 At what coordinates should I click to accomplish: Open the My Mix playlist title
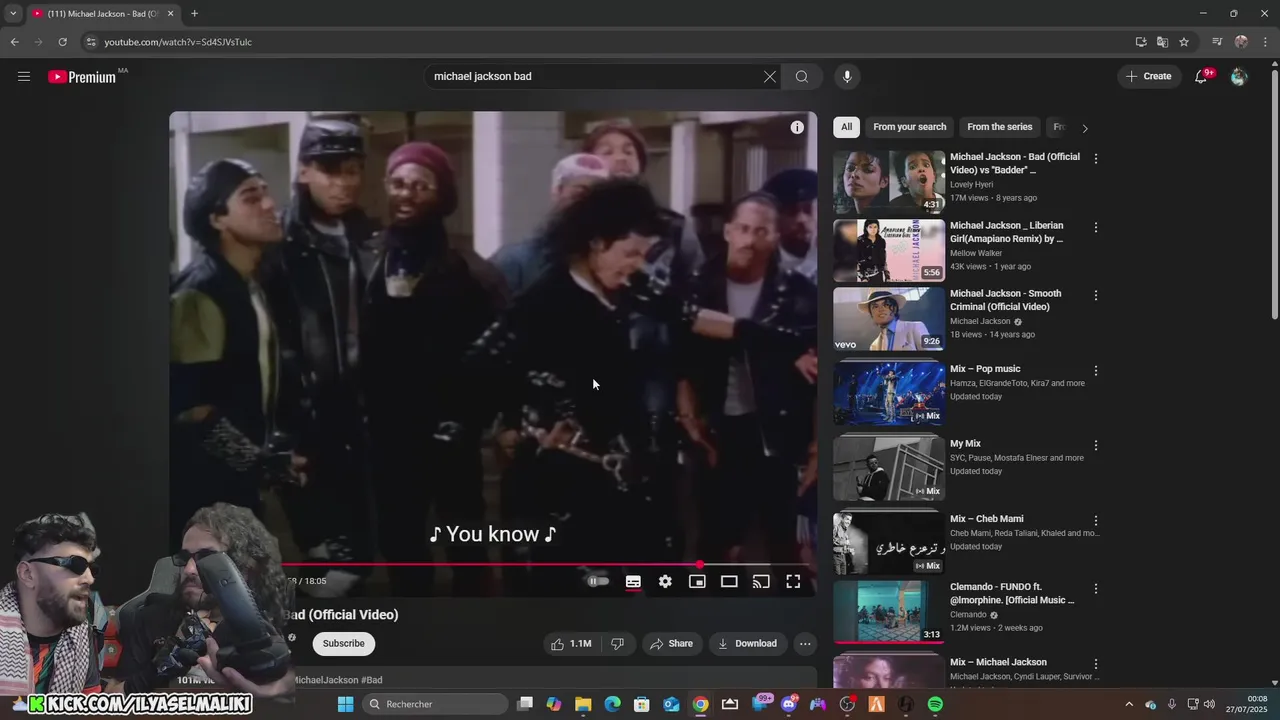[x=965, y=444]
